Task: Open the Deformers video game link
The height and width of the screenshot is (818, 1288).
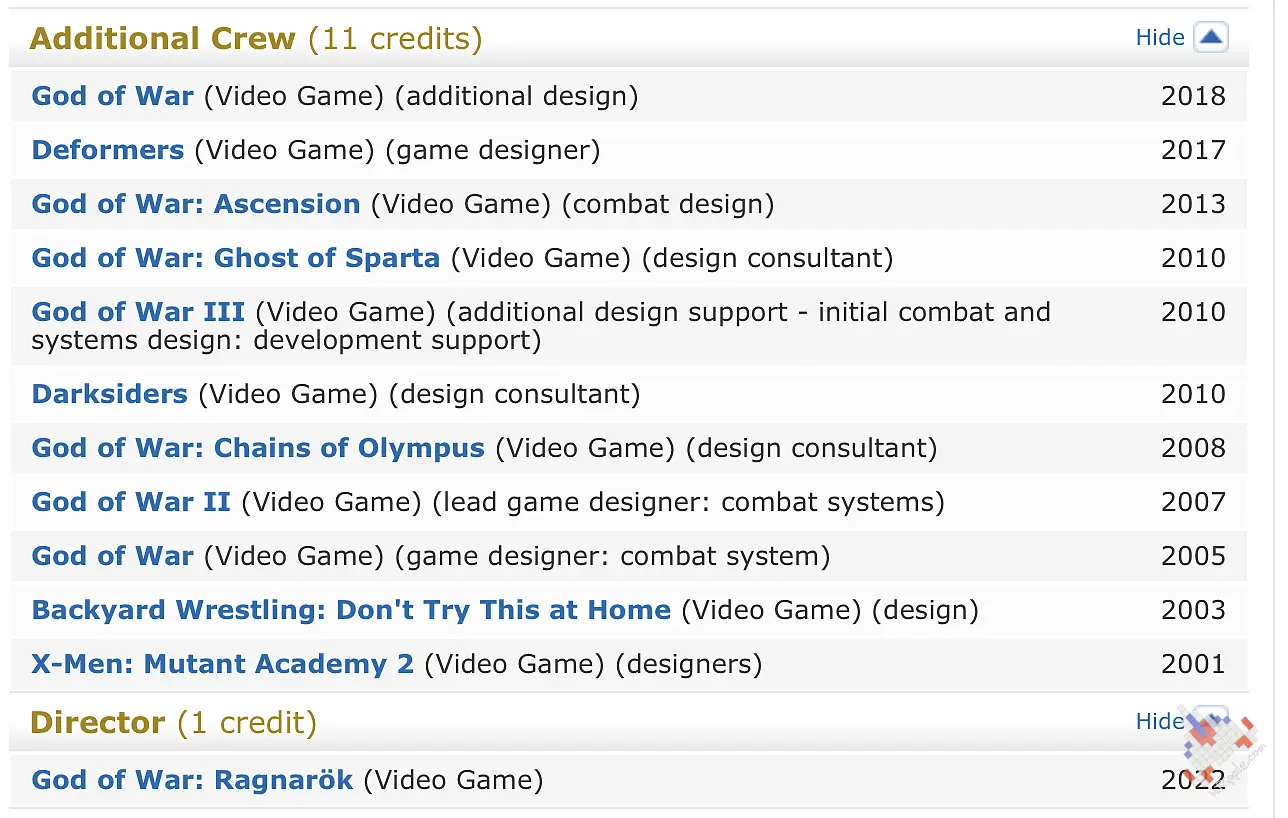Action: pyautogui.click(x=108, y=150)
